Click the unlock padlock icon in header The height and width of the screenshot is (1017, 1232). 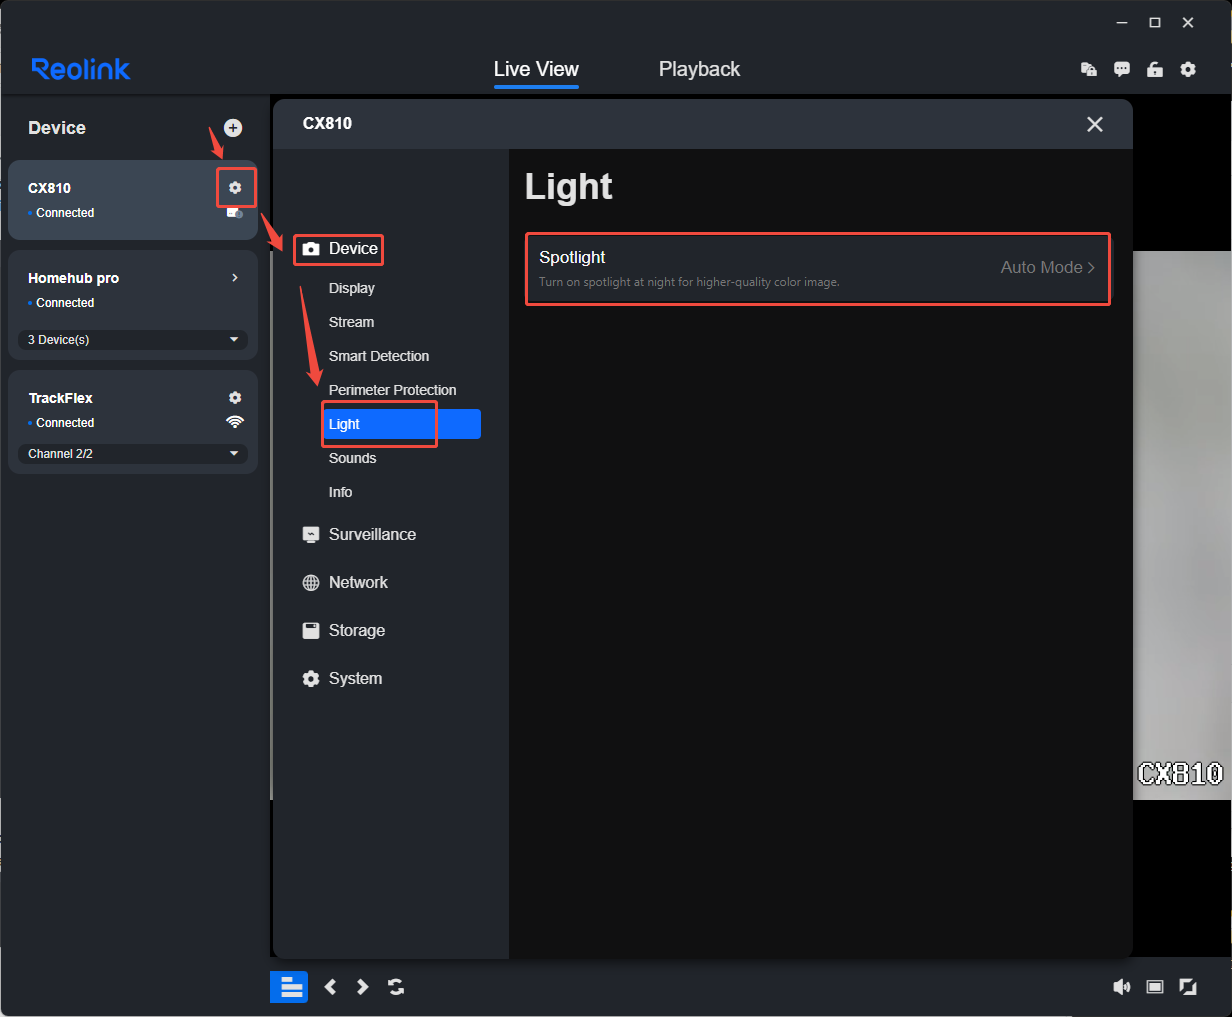coord(1155,69)
